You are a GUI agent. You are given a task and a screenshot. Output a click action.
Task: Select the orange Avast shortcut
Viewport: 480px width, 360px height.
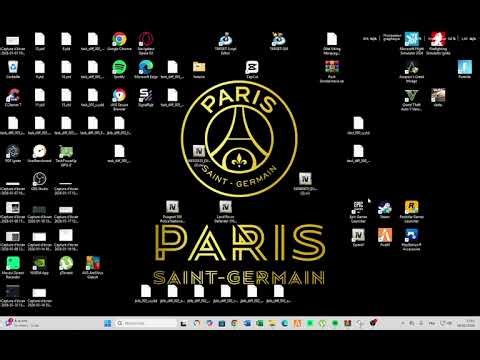pyautogui.click(x=385, y=237)
